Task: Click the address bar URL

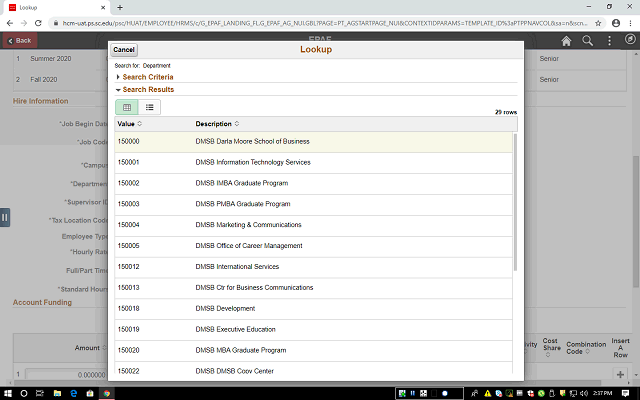Action: [x=324, y=23]
